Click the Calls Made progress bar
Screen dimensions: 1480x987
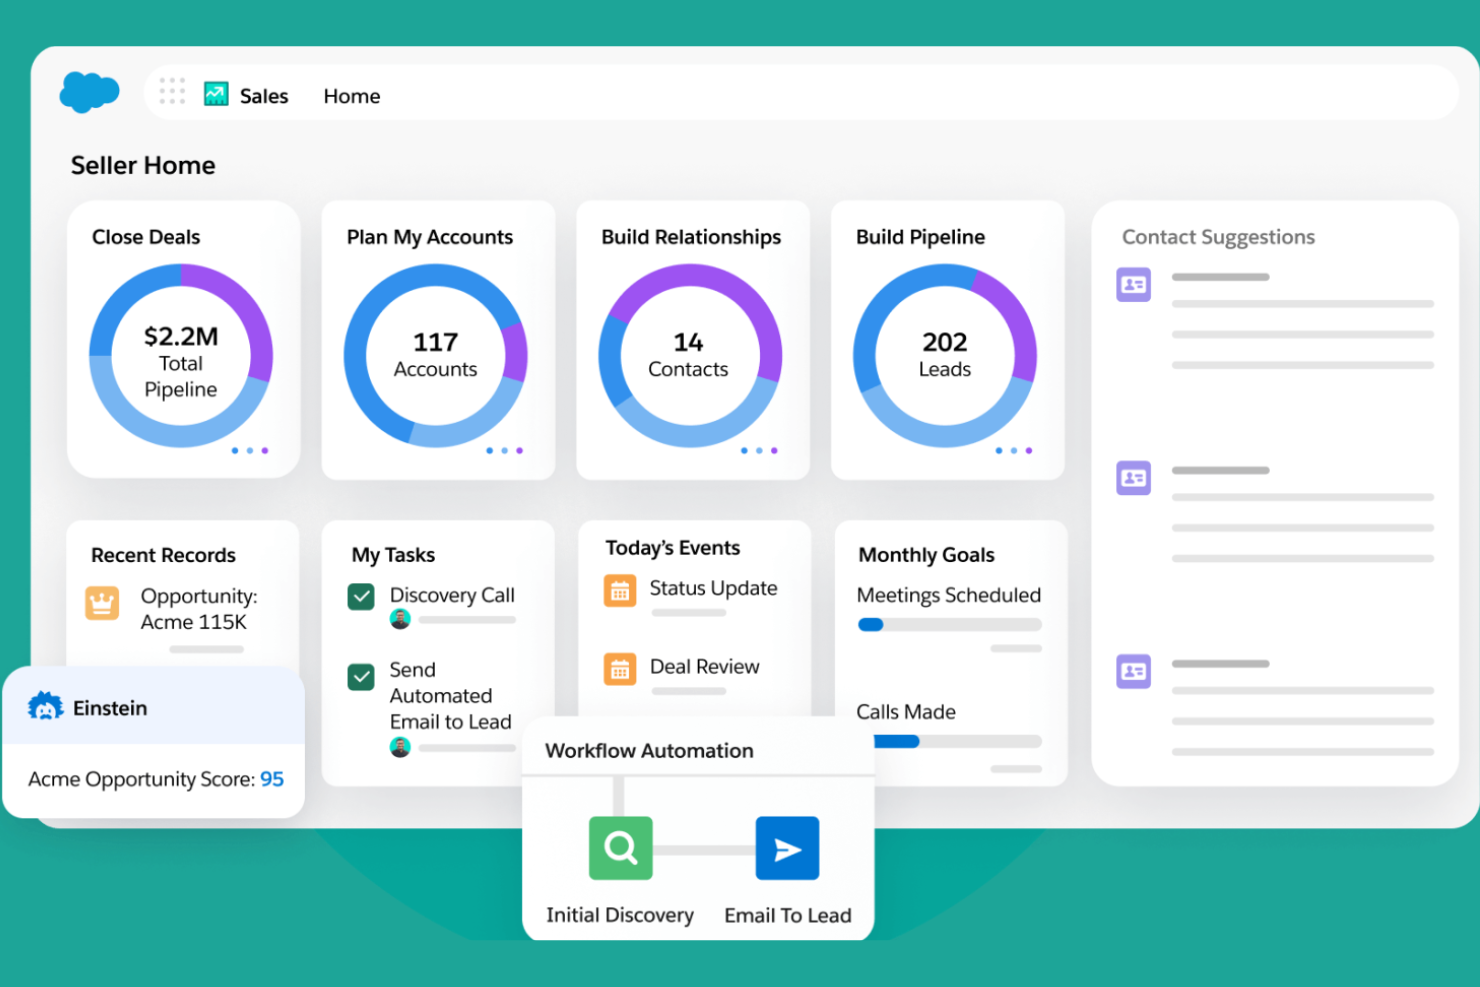click(x=958, y=742)
